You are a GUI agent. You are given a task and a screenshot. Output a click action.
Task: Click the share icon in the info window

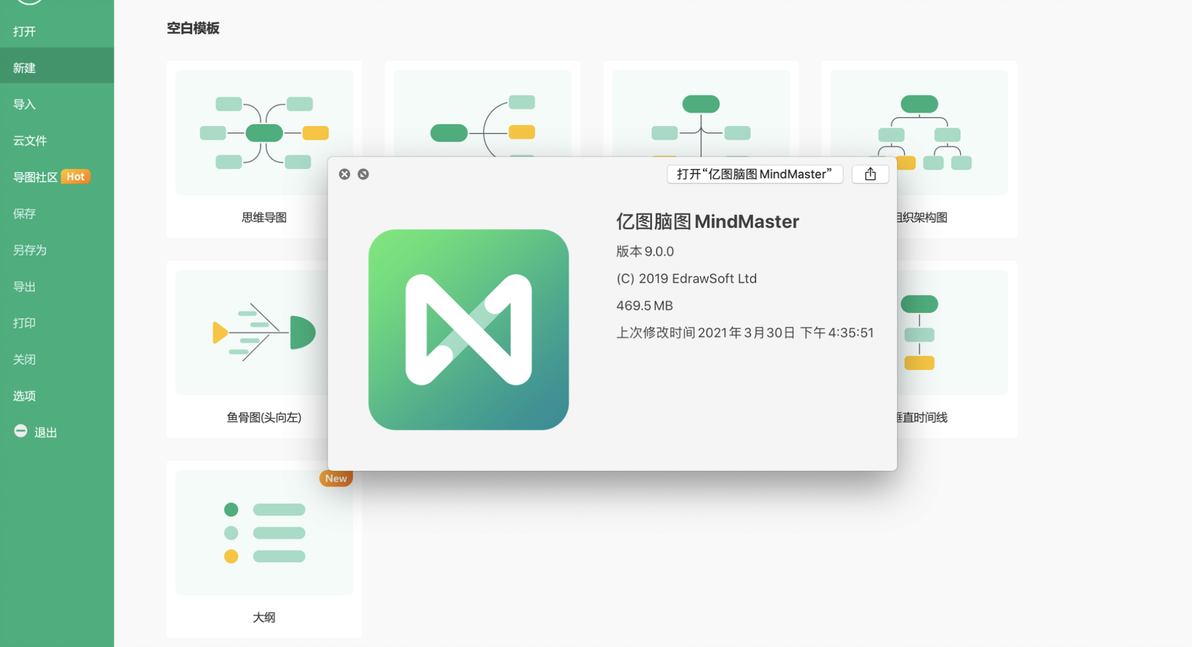coord(870,174)
